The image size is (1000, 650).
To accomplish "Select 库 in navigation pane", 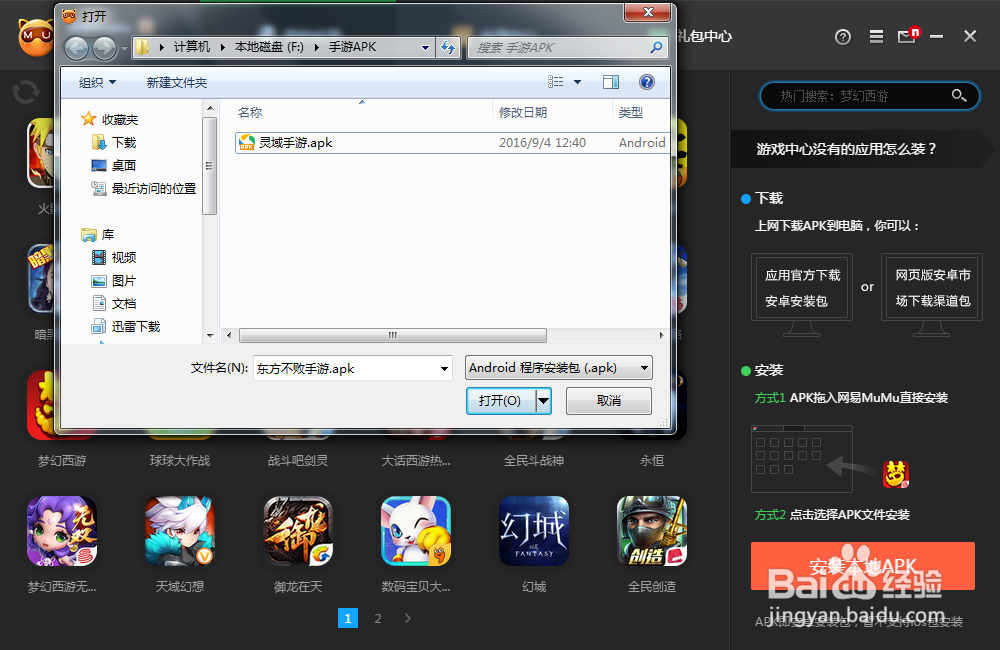I will 98,235.
